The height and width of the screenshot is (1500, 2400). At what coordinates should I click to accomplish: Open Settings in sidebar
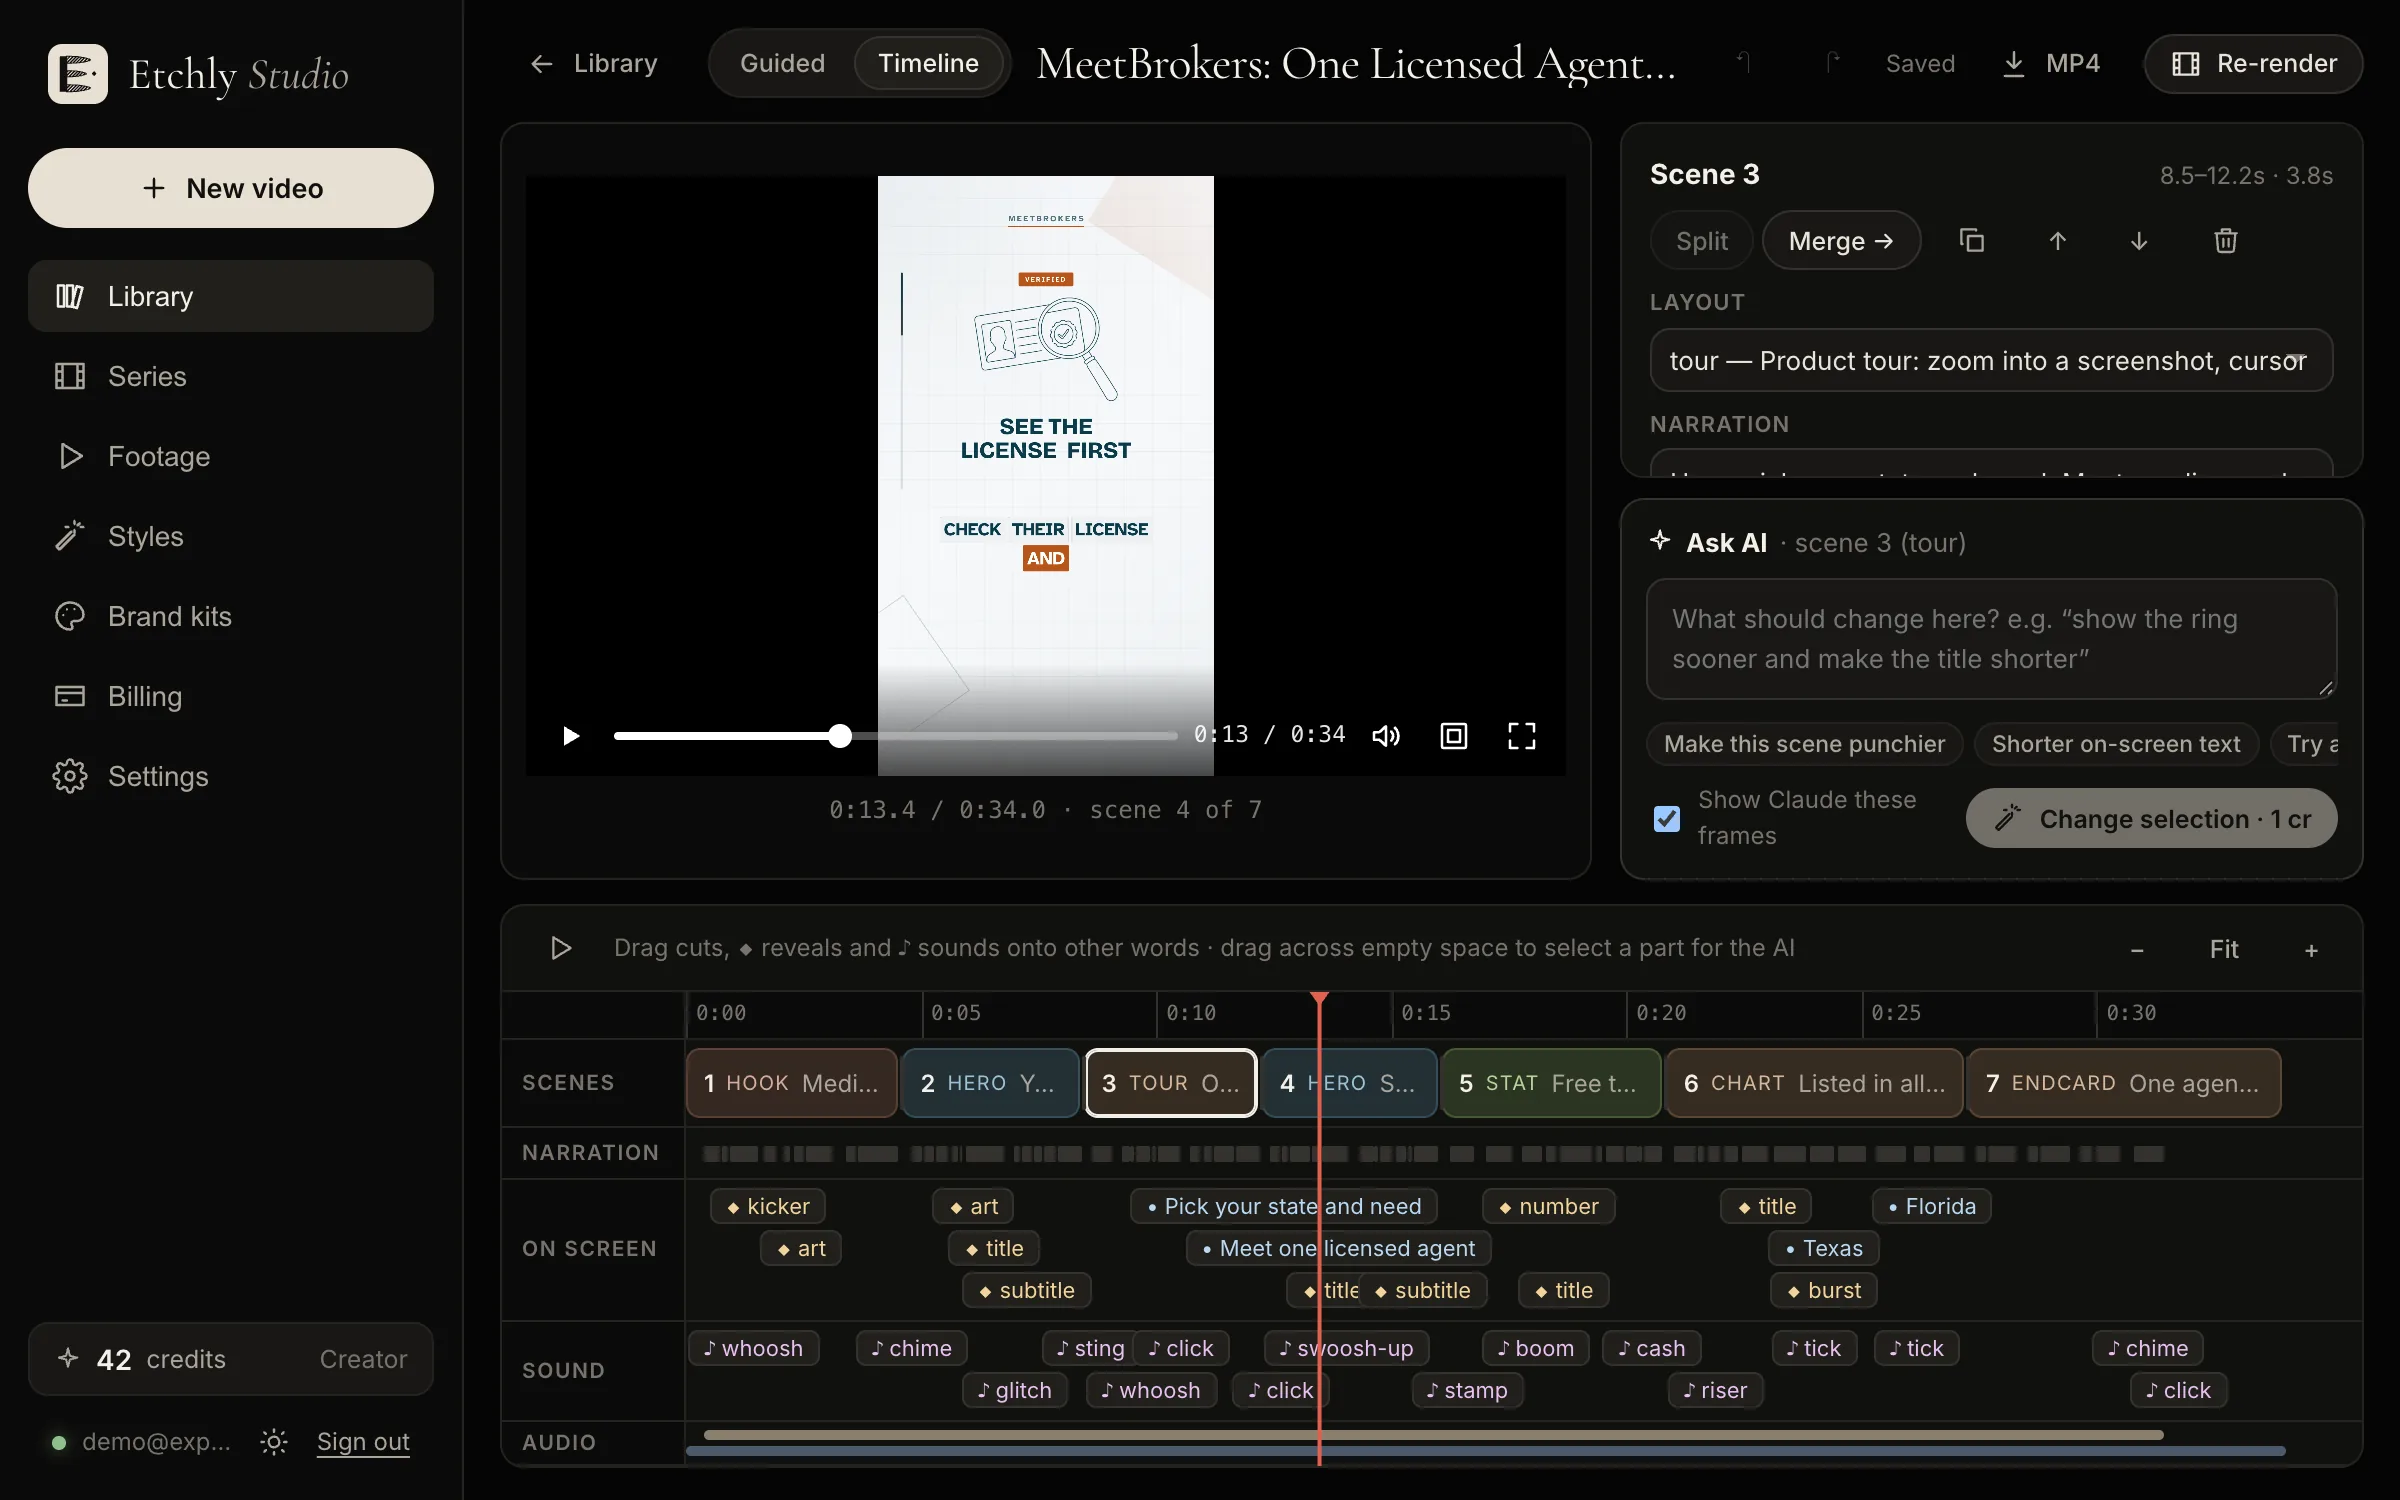pos(231,776)
